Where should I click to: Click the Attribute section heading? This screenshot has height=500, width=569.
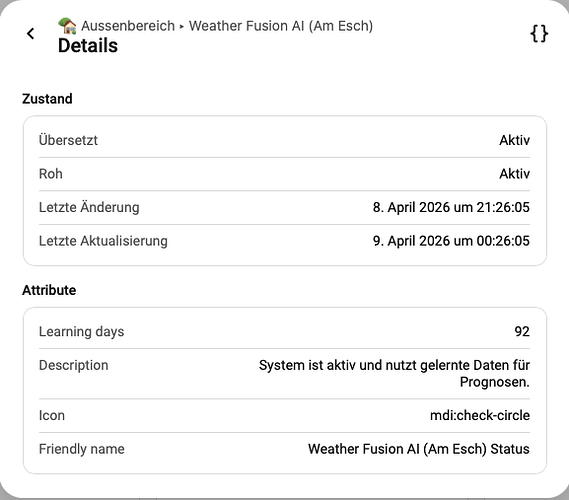(49, 290)
